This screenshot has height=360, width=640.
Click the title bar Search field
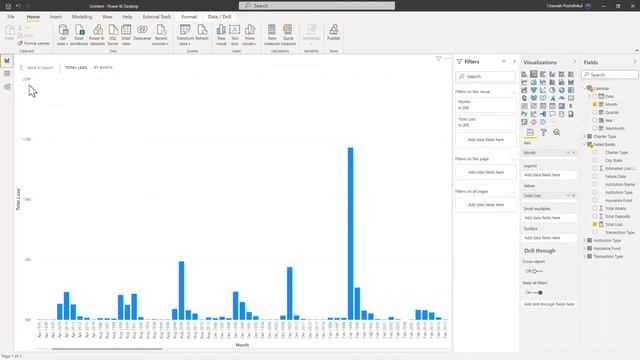click(x=317, y=6)
